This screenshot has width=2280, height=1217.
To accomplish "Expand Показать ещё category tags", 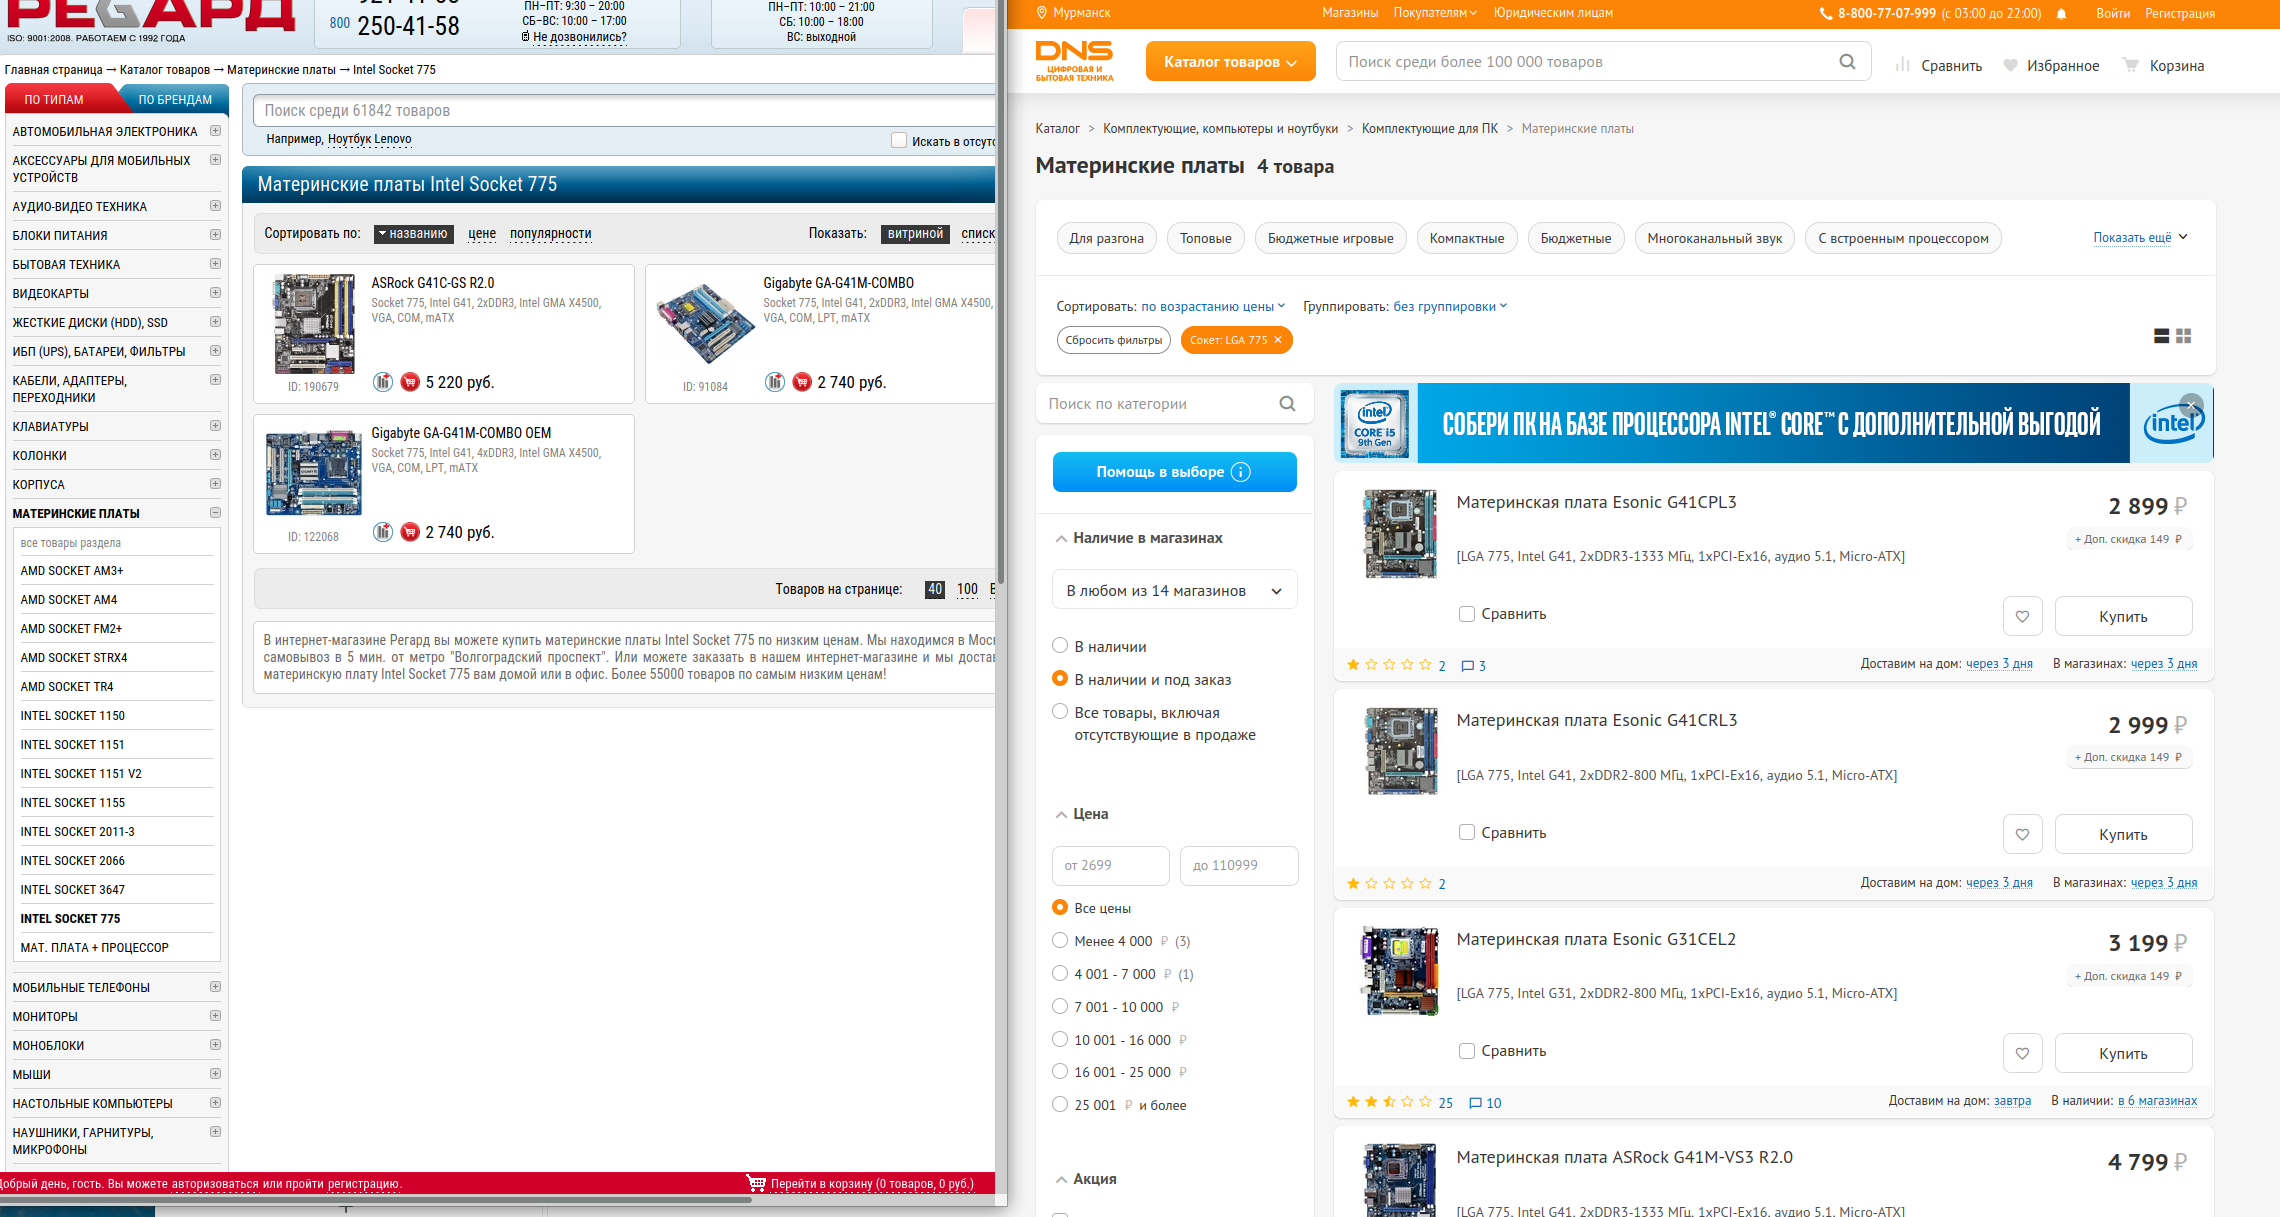I will click(2140, 238).
